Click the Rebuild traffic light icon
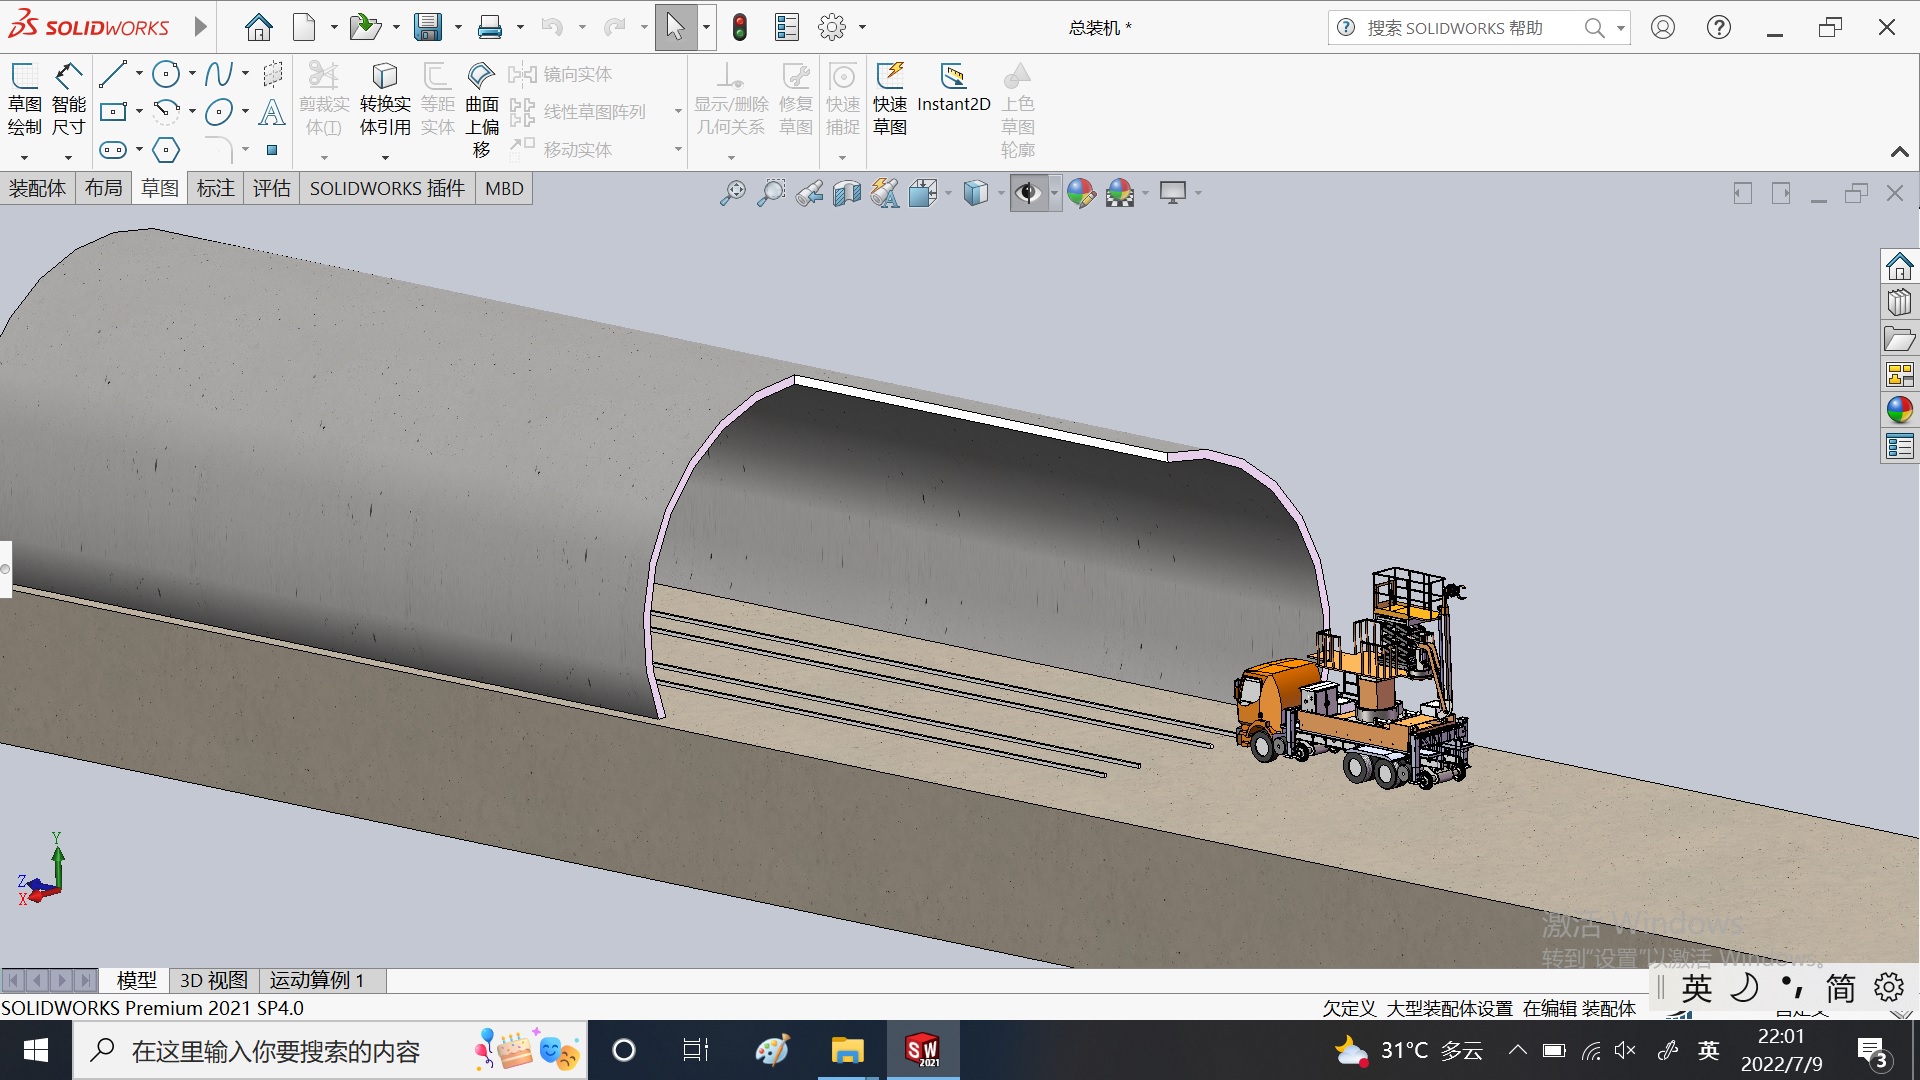The width and height of the screenshot is (1920, 1080). 740,28
